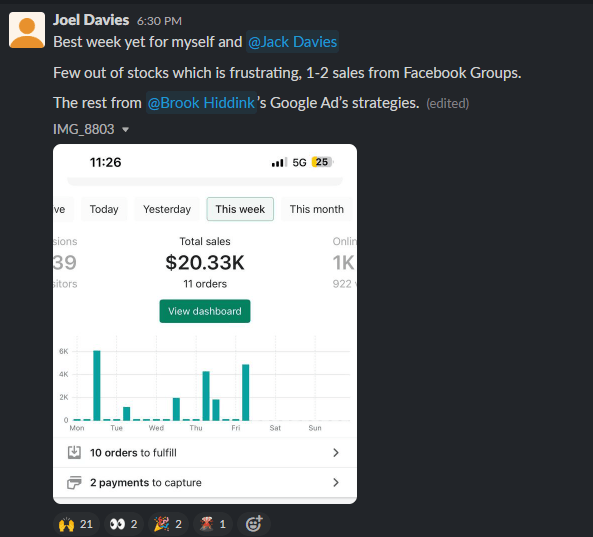Click the View dashboard button
This screenshot has width=593, height=537.
(205, 311)
